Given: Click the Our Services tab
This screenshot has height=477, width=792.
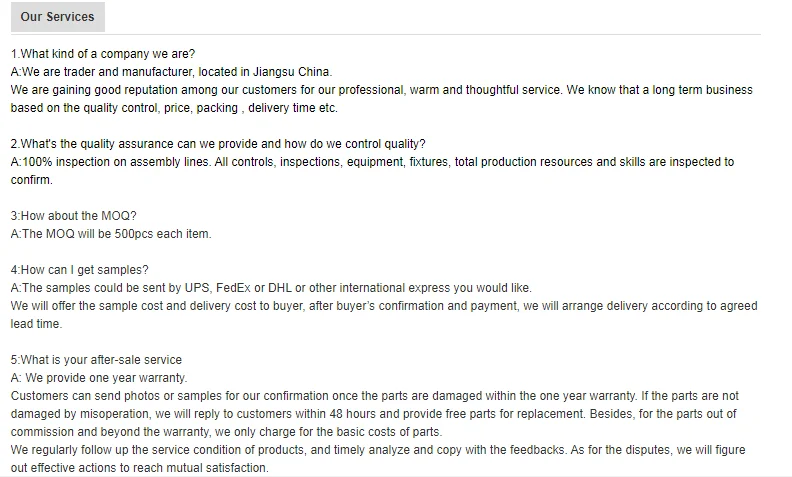Looking at the screenshot, I should [x=57, y=17].
